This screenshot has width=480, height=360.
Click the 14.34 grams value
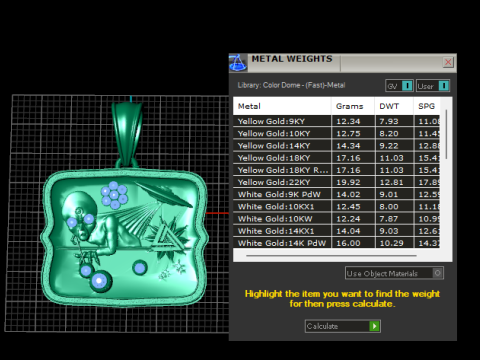348,146
